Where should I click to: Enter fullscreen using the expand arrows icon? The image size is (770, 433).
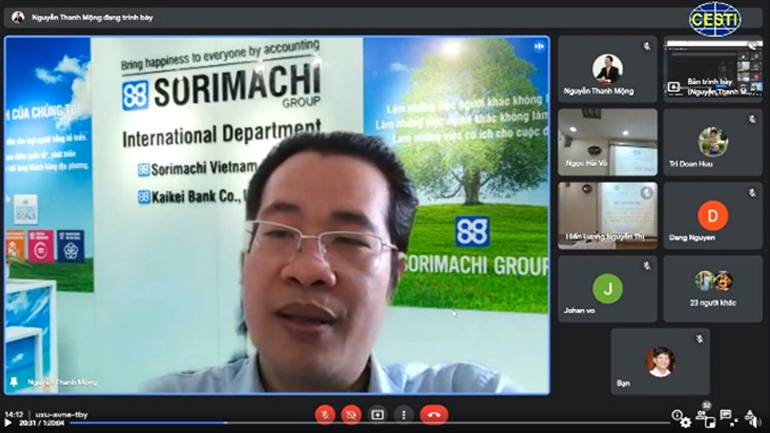click(x=734, y=423)
